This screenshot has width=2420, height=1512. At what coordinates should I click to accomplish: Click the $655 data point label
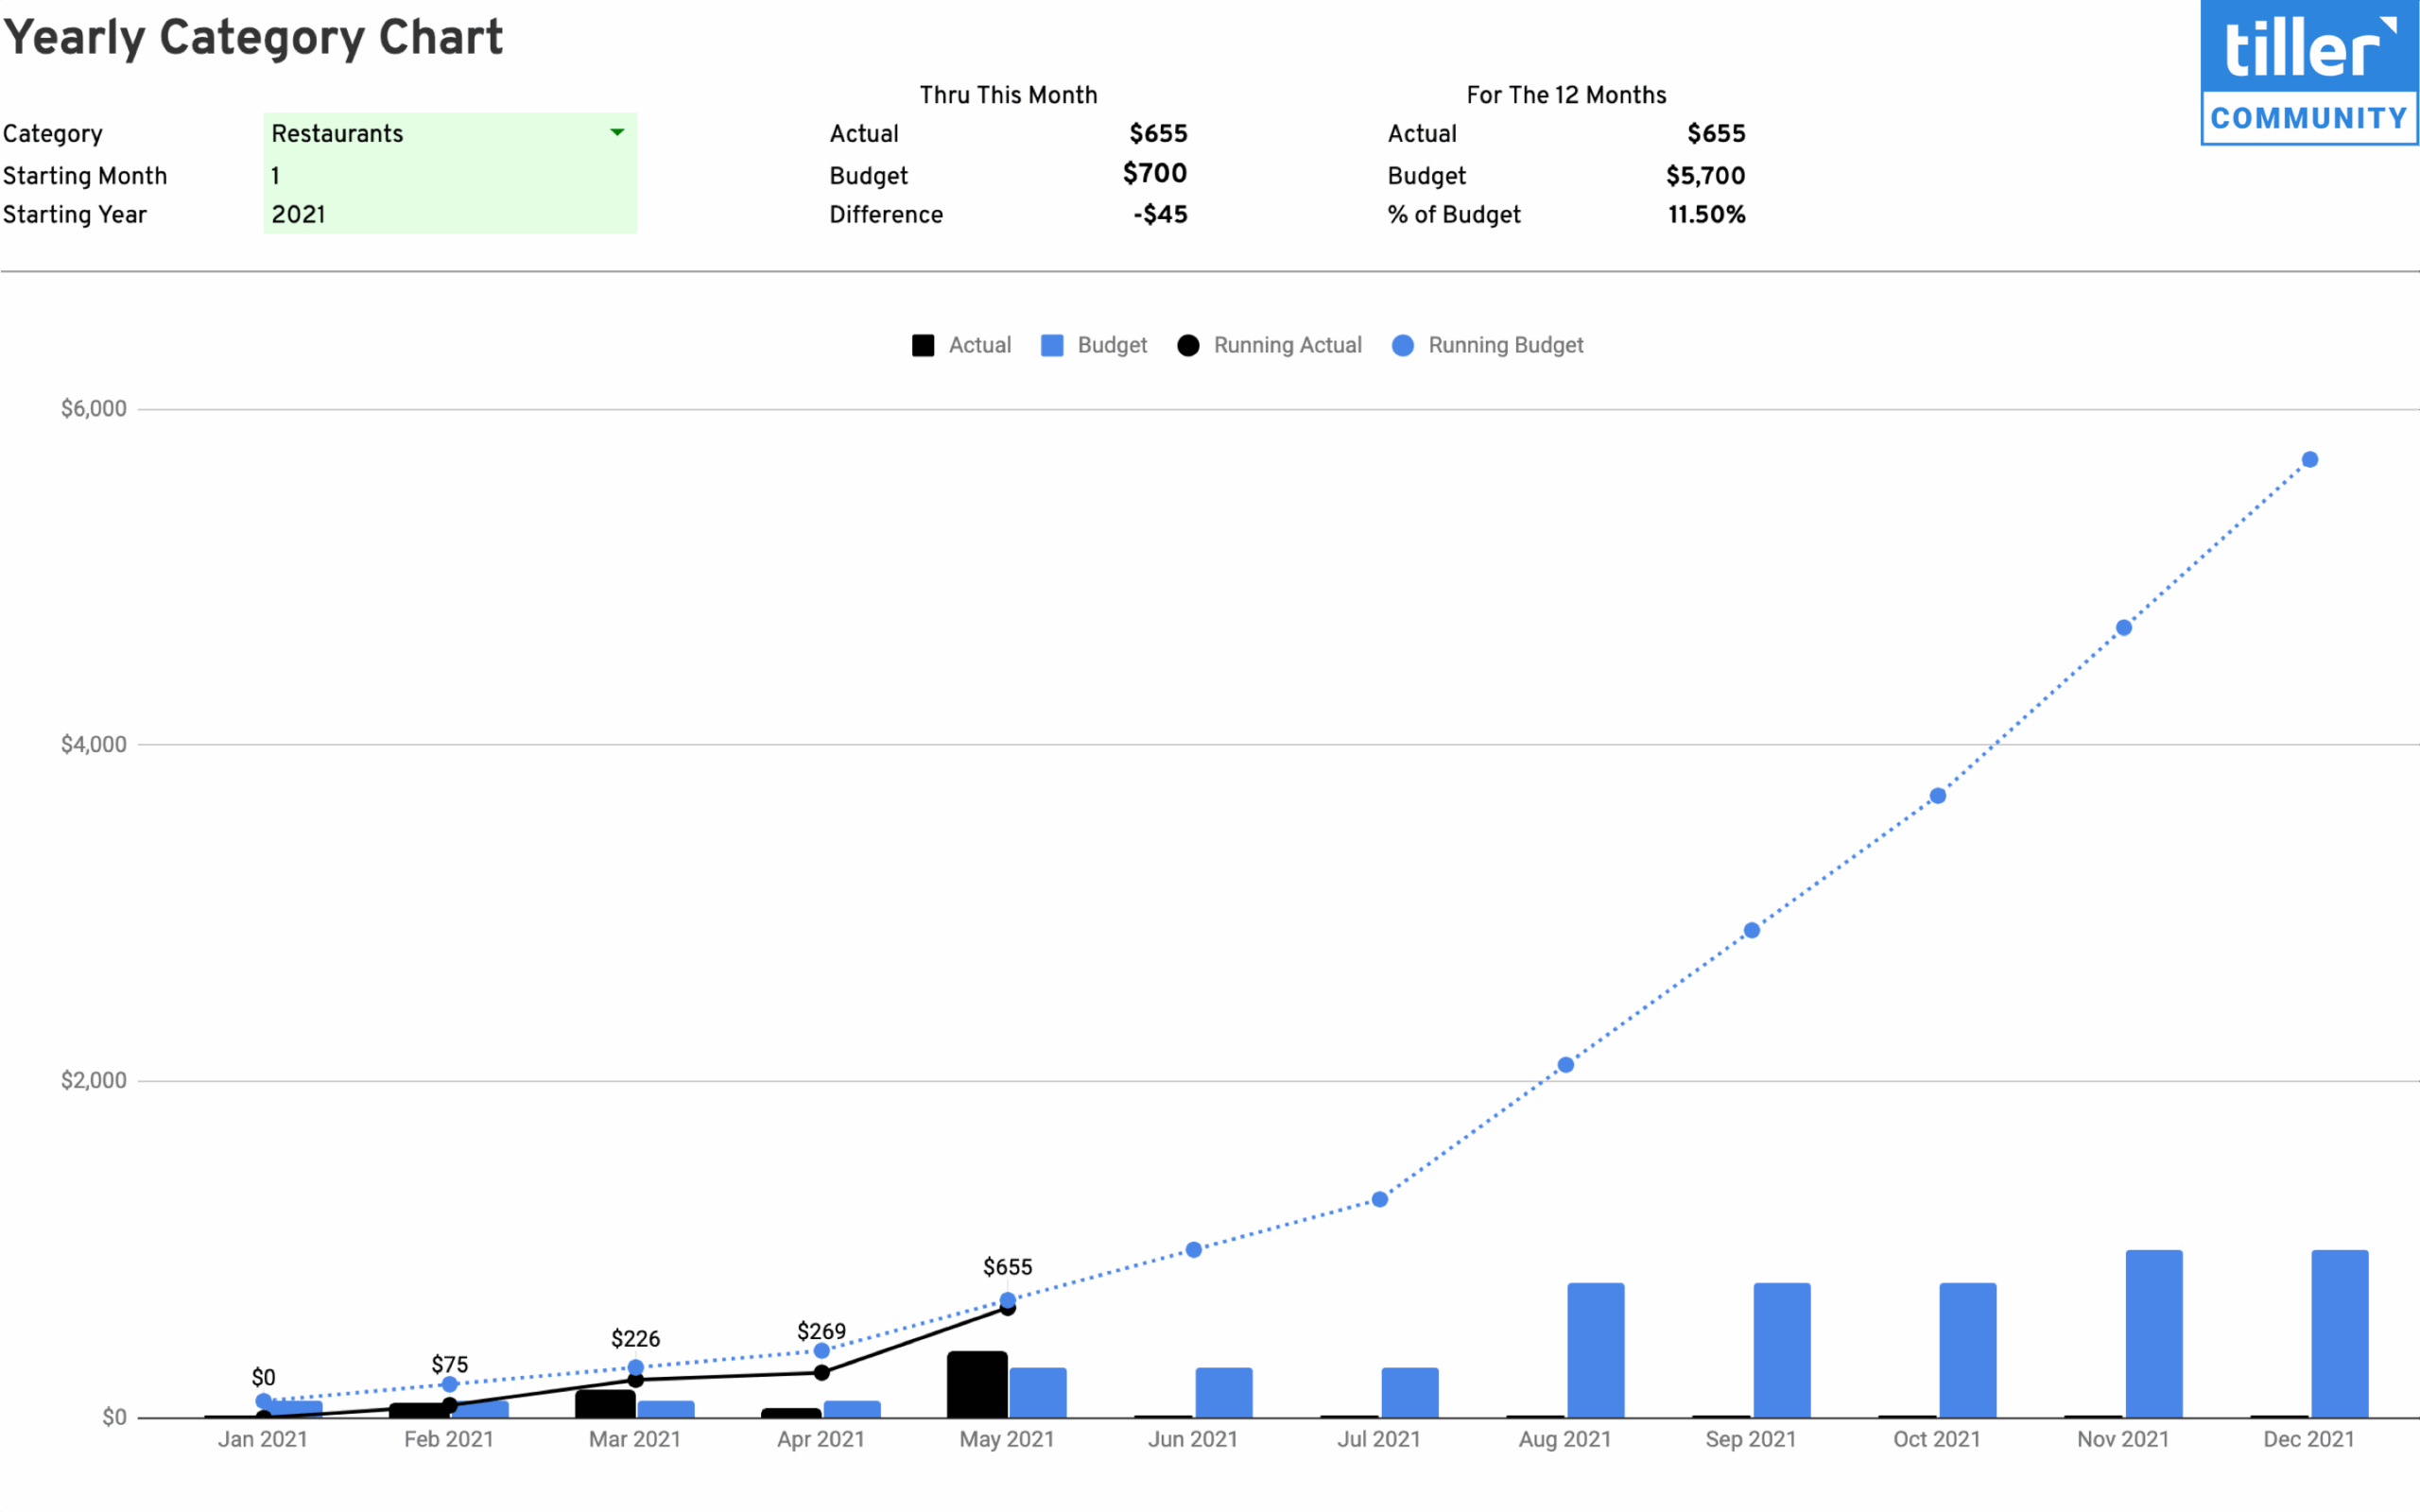(x=1007, y=1266)
